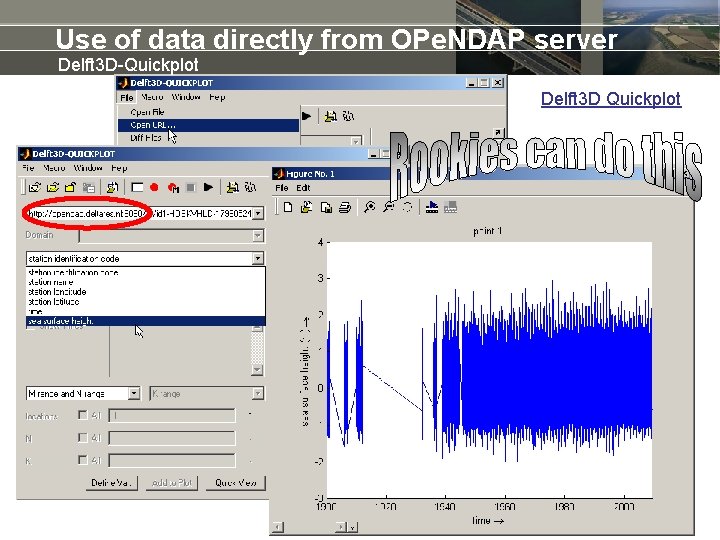Click the play icon in the back Quickplot window
The height and width of the screenshot is (540, 720).
point(306,116)
